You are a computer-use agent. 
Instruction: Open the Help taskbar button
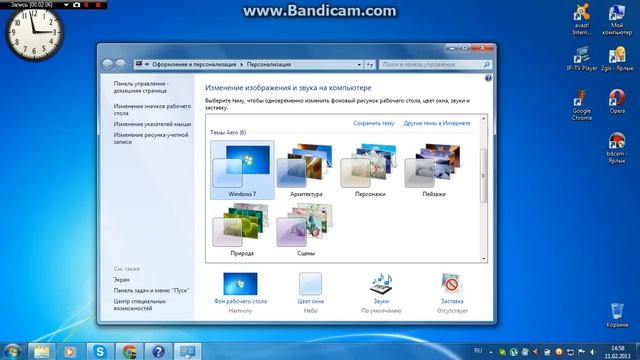[x=158, y=351]
